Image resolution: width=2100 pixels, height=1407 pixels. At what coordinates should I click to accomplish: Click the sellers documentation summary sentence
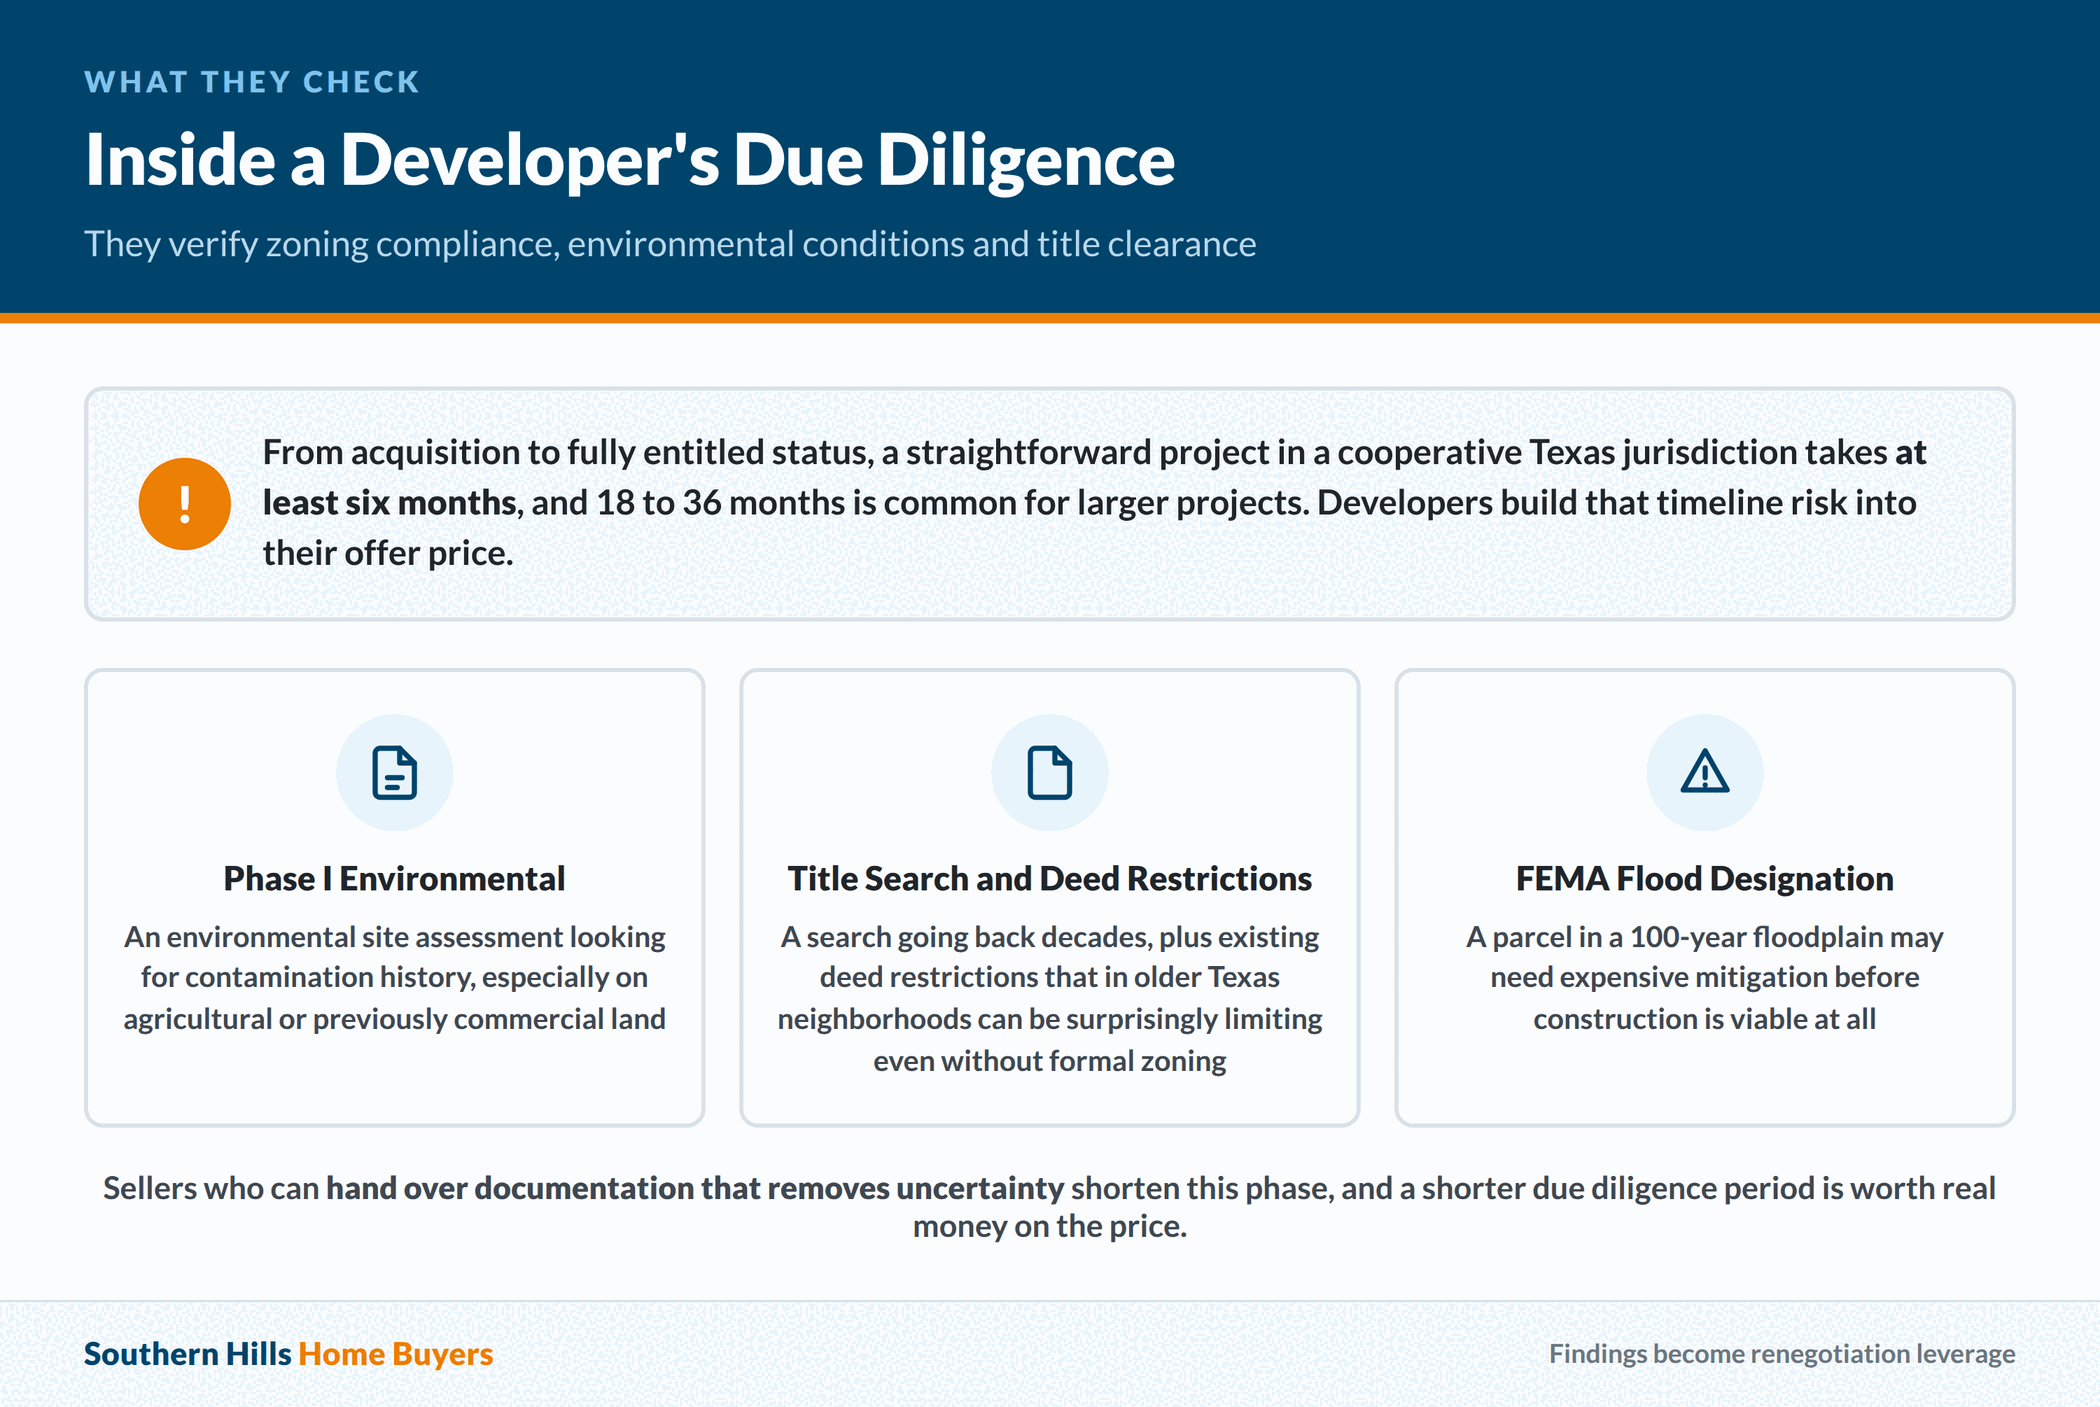pos(1049,1207)
